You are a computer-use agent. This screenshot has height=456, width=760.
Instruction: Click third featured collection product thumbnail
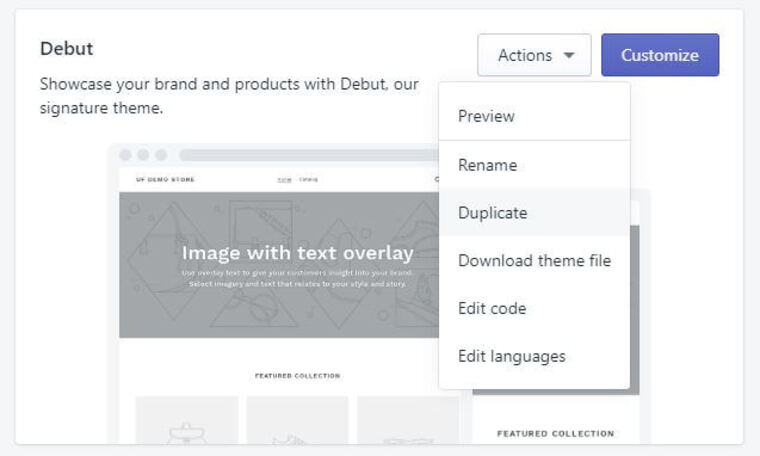tap(408, 420)
